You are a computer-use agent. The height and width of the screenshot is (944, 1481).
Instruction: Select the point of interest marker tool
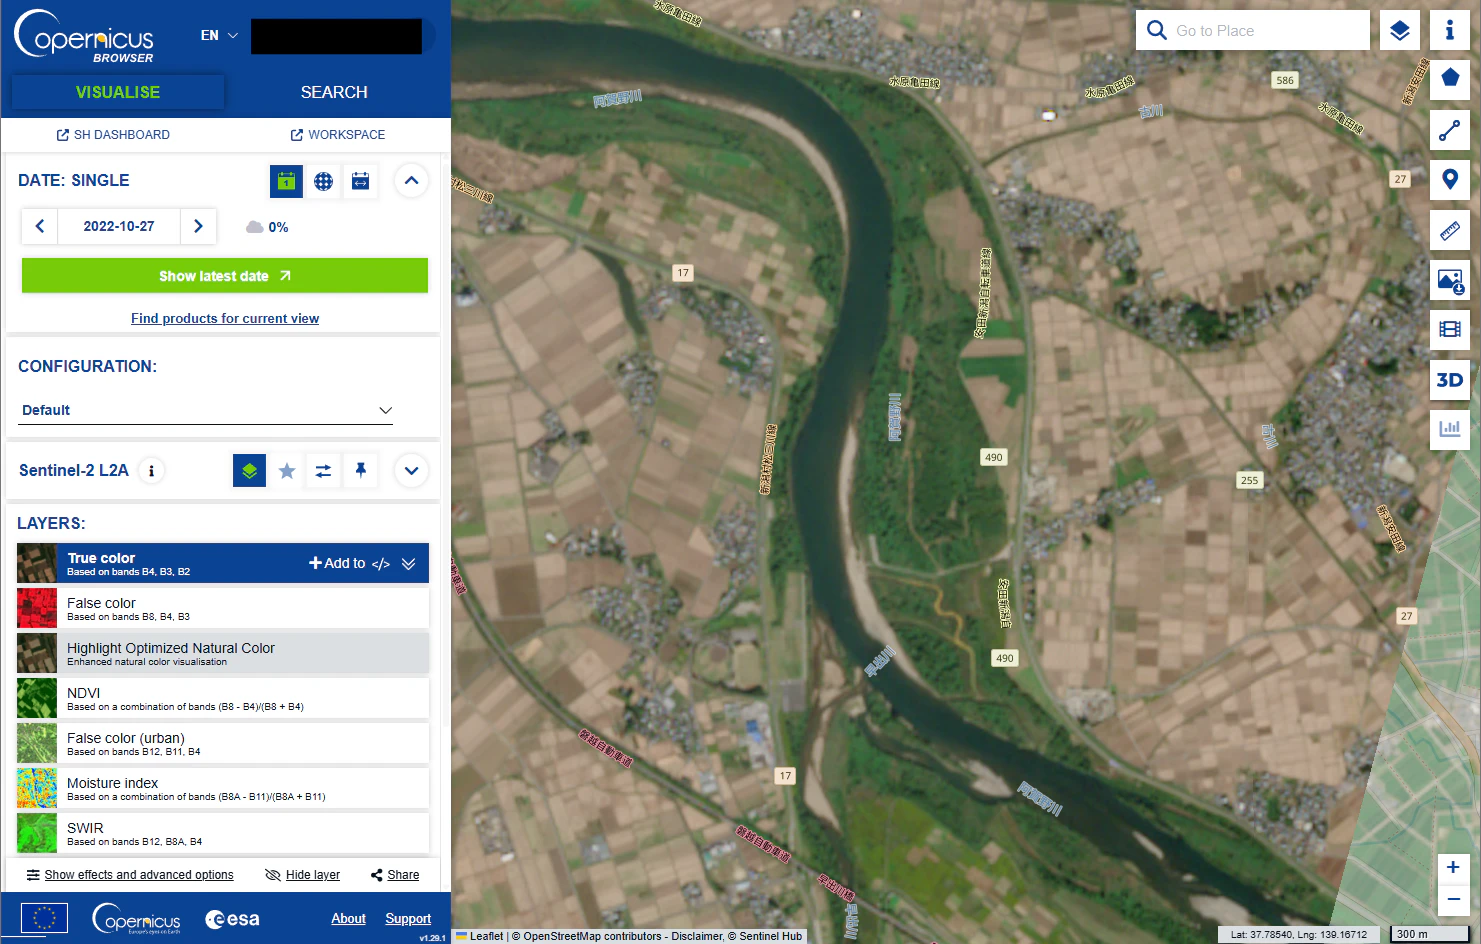click(1449, 180)
